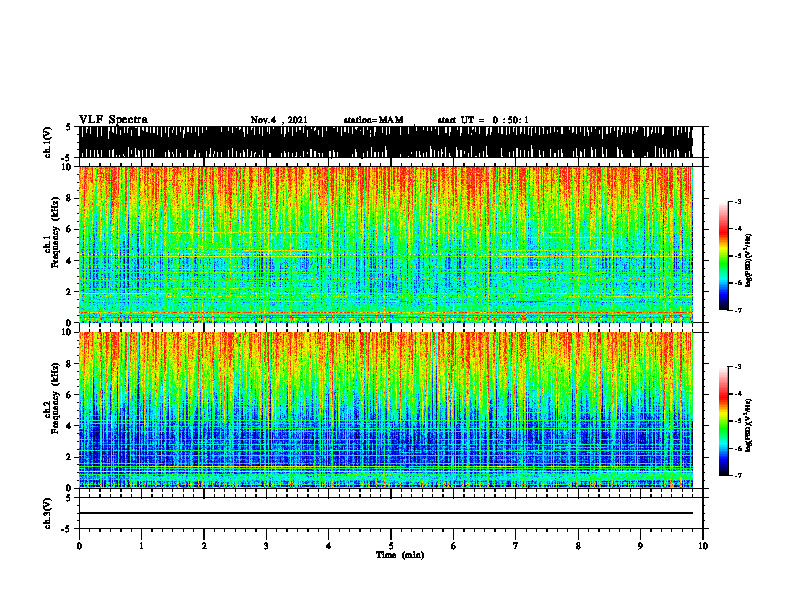Click the "ch.1(V)" waveform axis label

click(47, 142)
